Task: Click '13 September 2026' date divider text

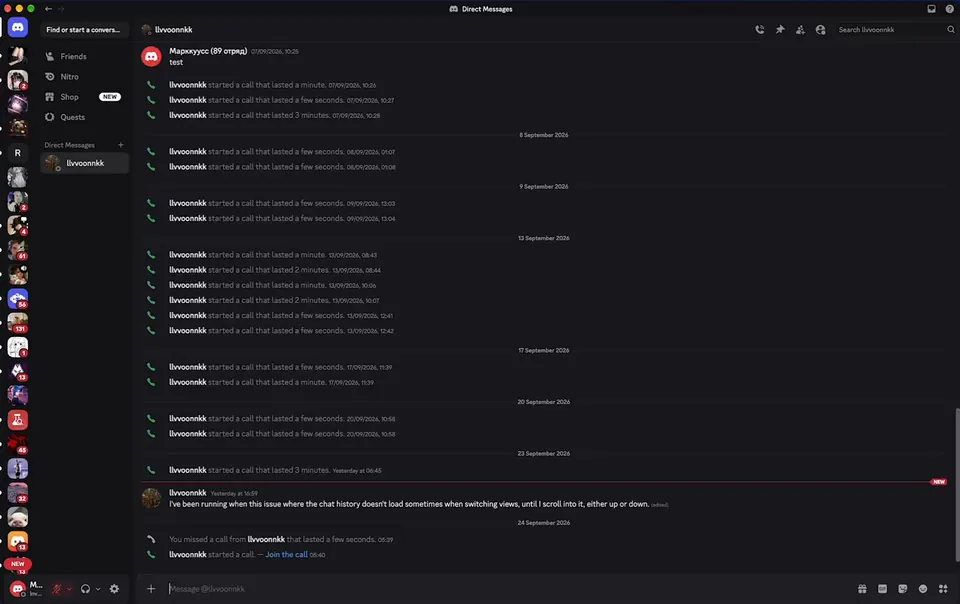Action: pos(544,238)
